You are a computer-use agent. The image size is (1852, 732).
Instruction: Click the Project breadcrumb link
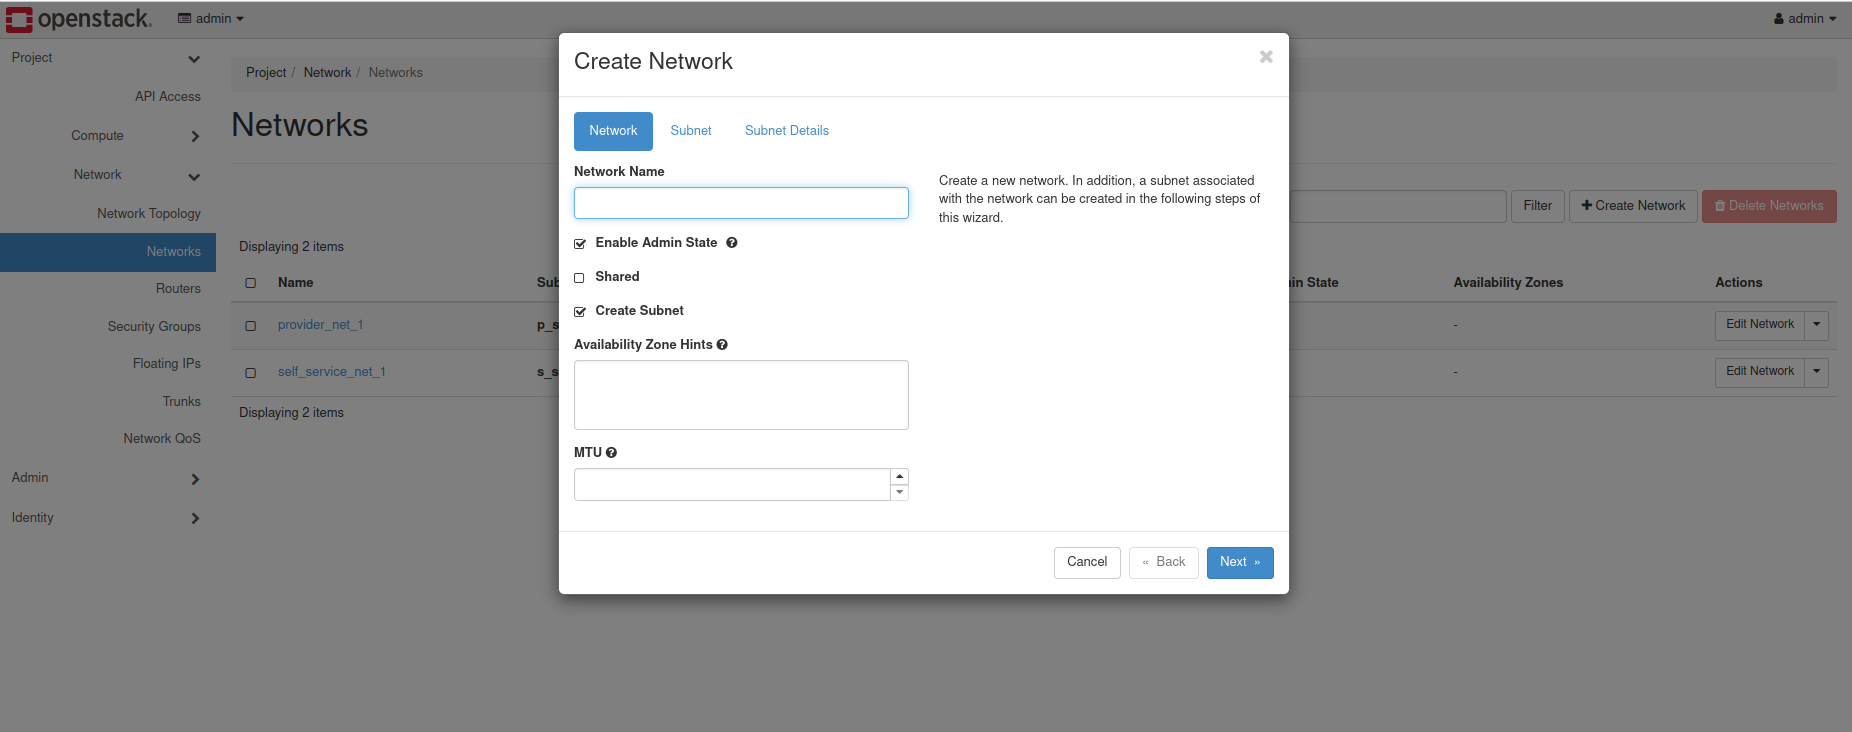tap(266, 73)
